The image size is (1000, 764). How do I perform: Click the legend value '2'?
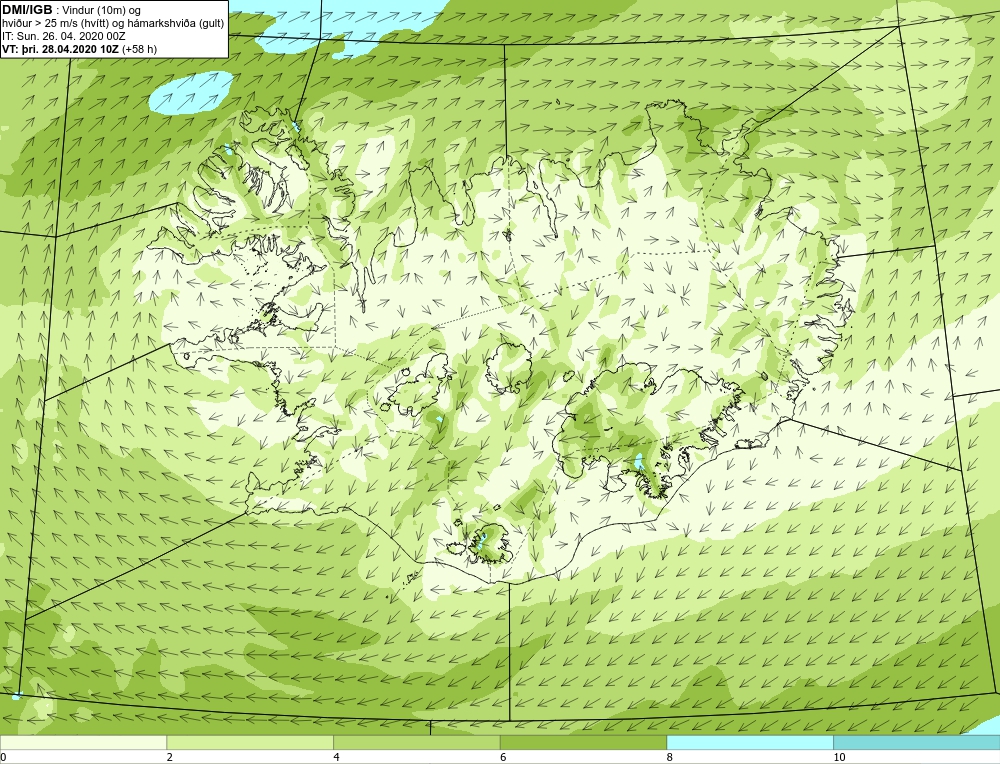point(170,758)
